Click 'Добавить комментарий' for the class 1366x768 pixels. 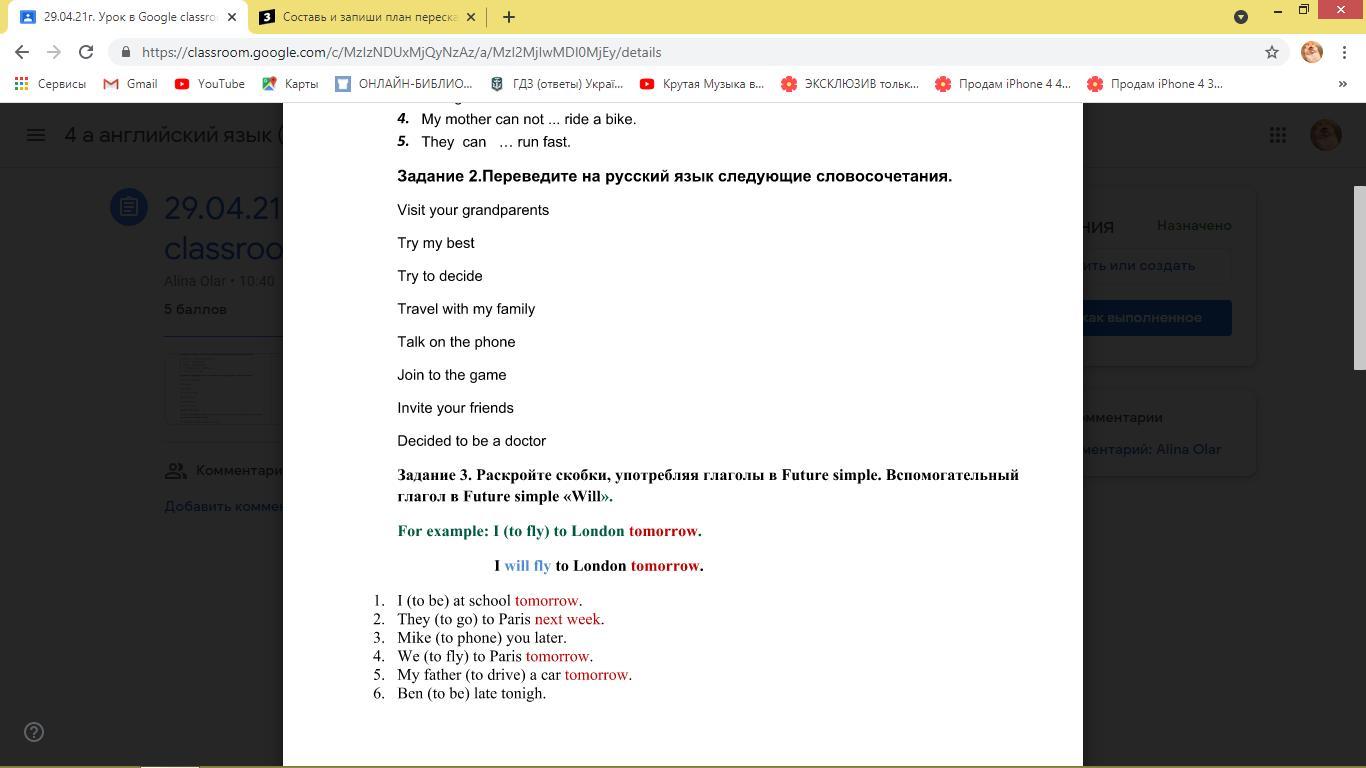(224, 506)
